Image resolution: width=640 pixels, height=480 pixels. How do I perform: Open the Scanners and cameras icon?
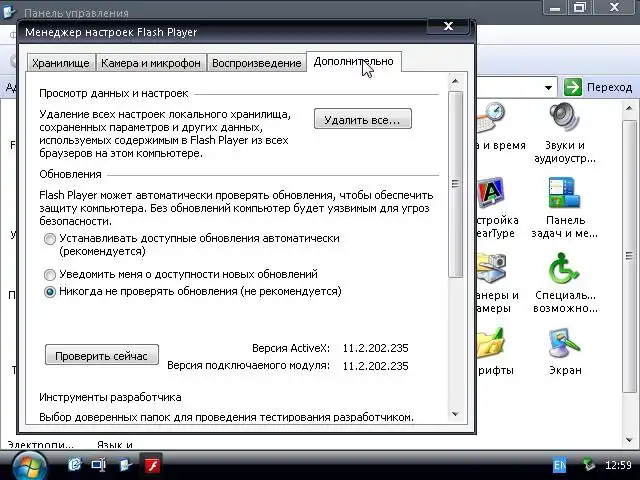click(x=491, y=268)
